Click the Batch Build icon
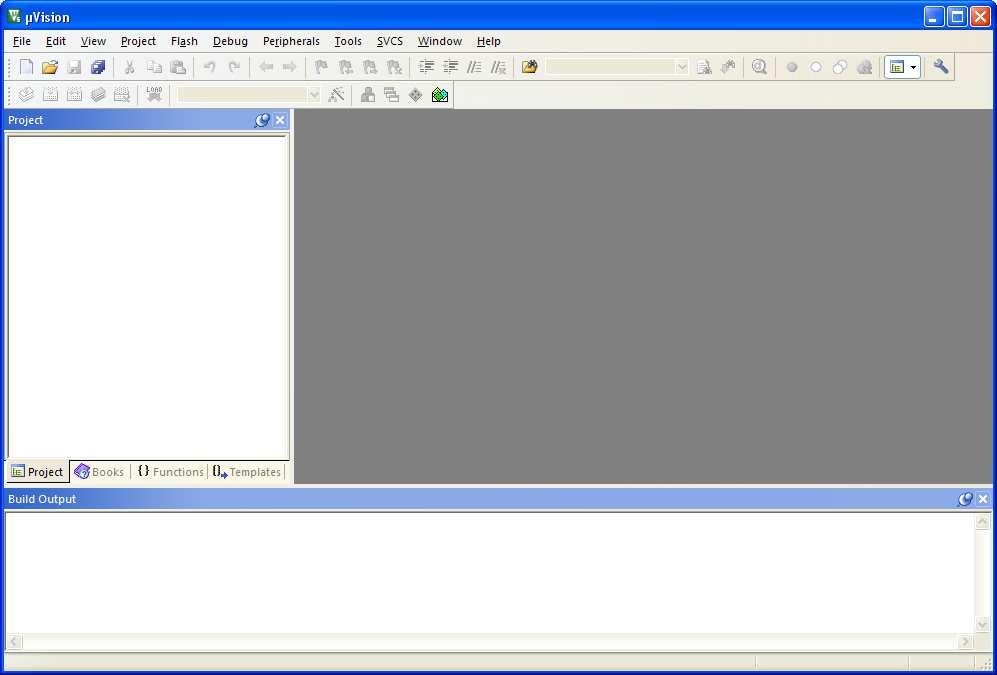The image size is (997, 675). (x=98, y=95)
